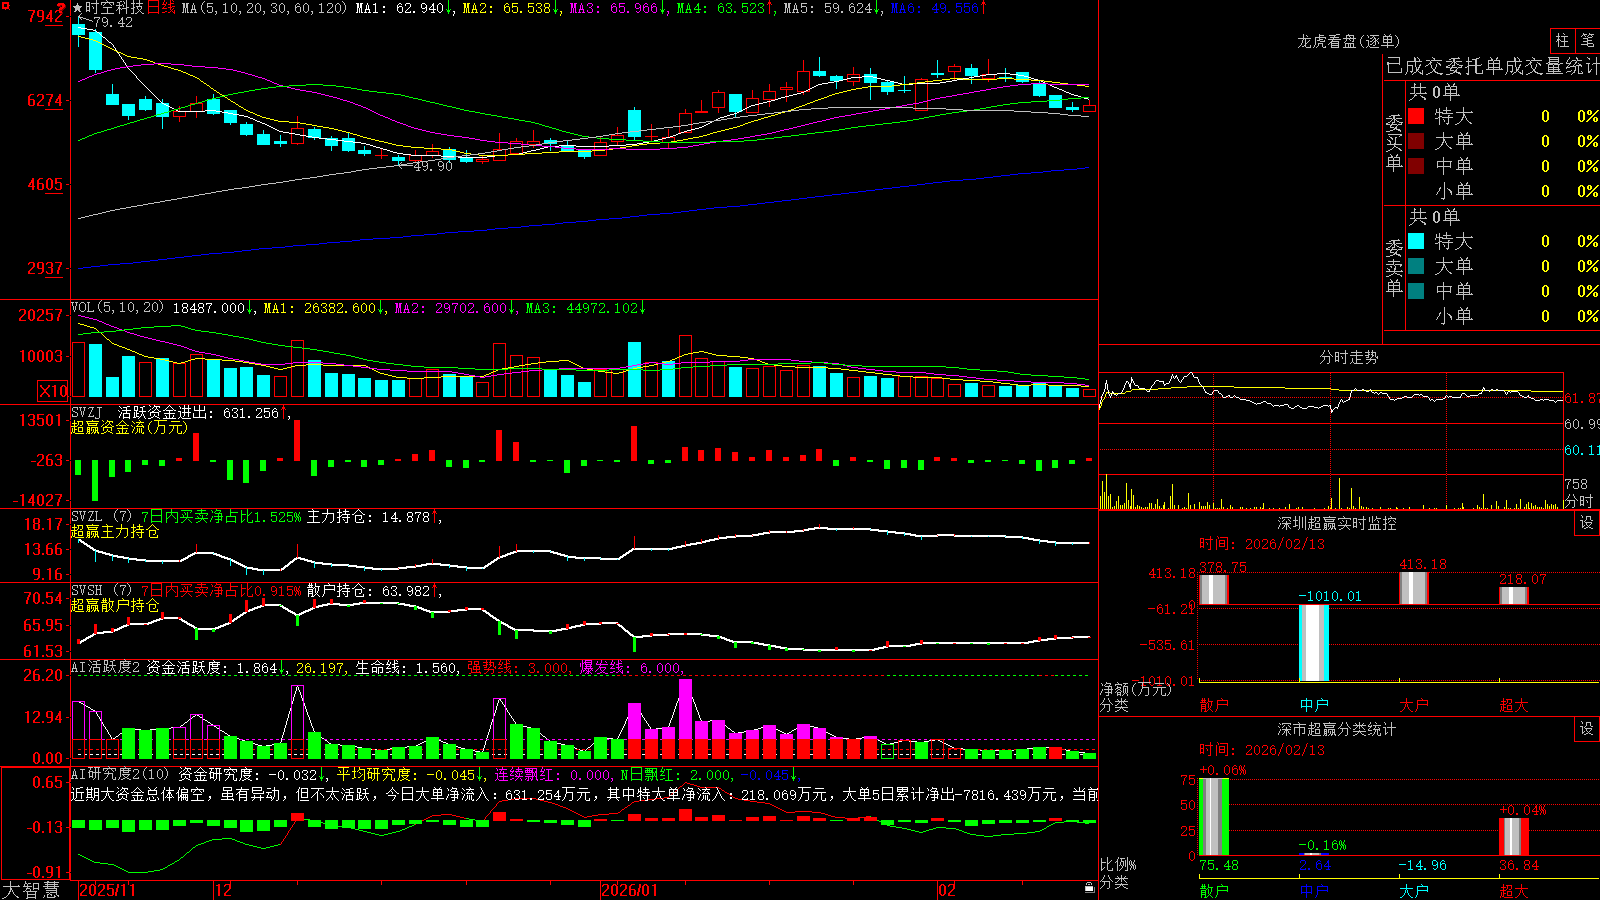Click the teal 大单 sell order swatch
Screen dimensions: 1600x900
pos(1416,266)
